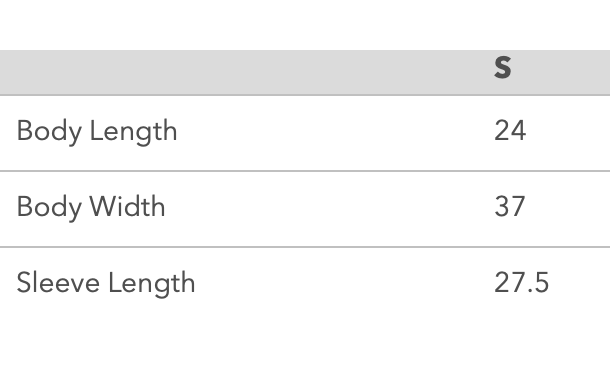Click the Body Length value 24
This screenshot has height=386, width=610.
point(510,131)
